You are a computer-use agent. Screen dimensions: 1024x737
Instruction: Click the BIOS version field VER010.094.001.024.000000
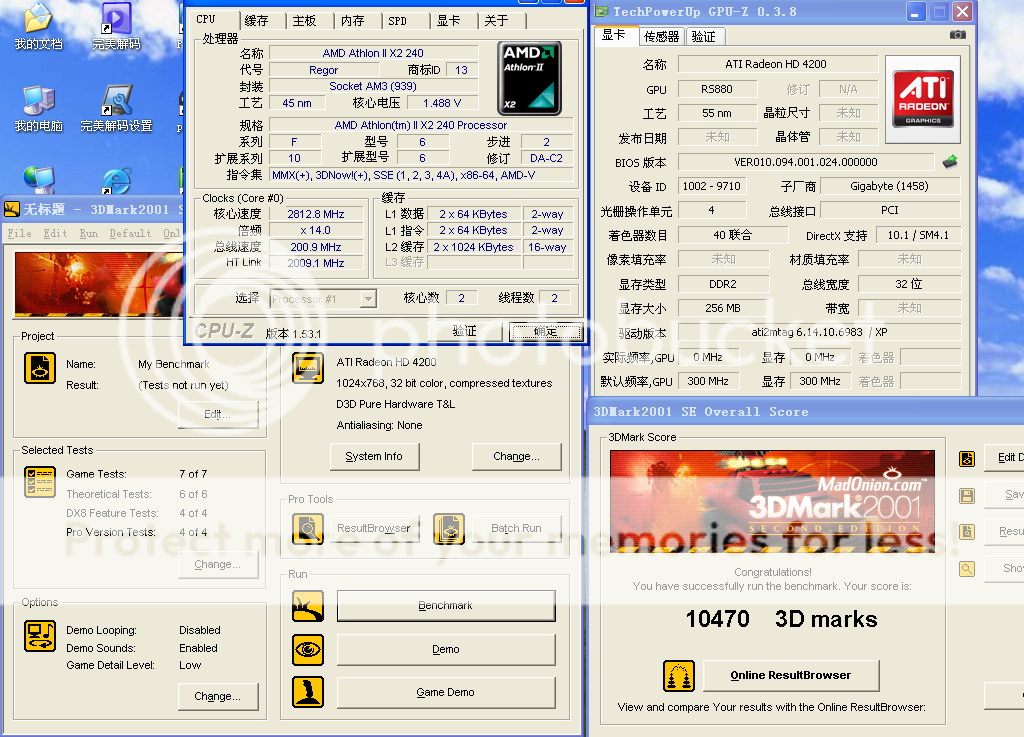(x=806, y=162)
